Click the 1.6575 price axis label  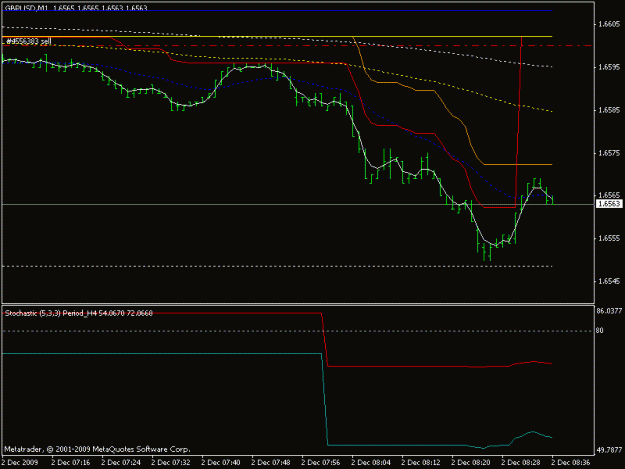pyautogui.click(x=609, y=153)
